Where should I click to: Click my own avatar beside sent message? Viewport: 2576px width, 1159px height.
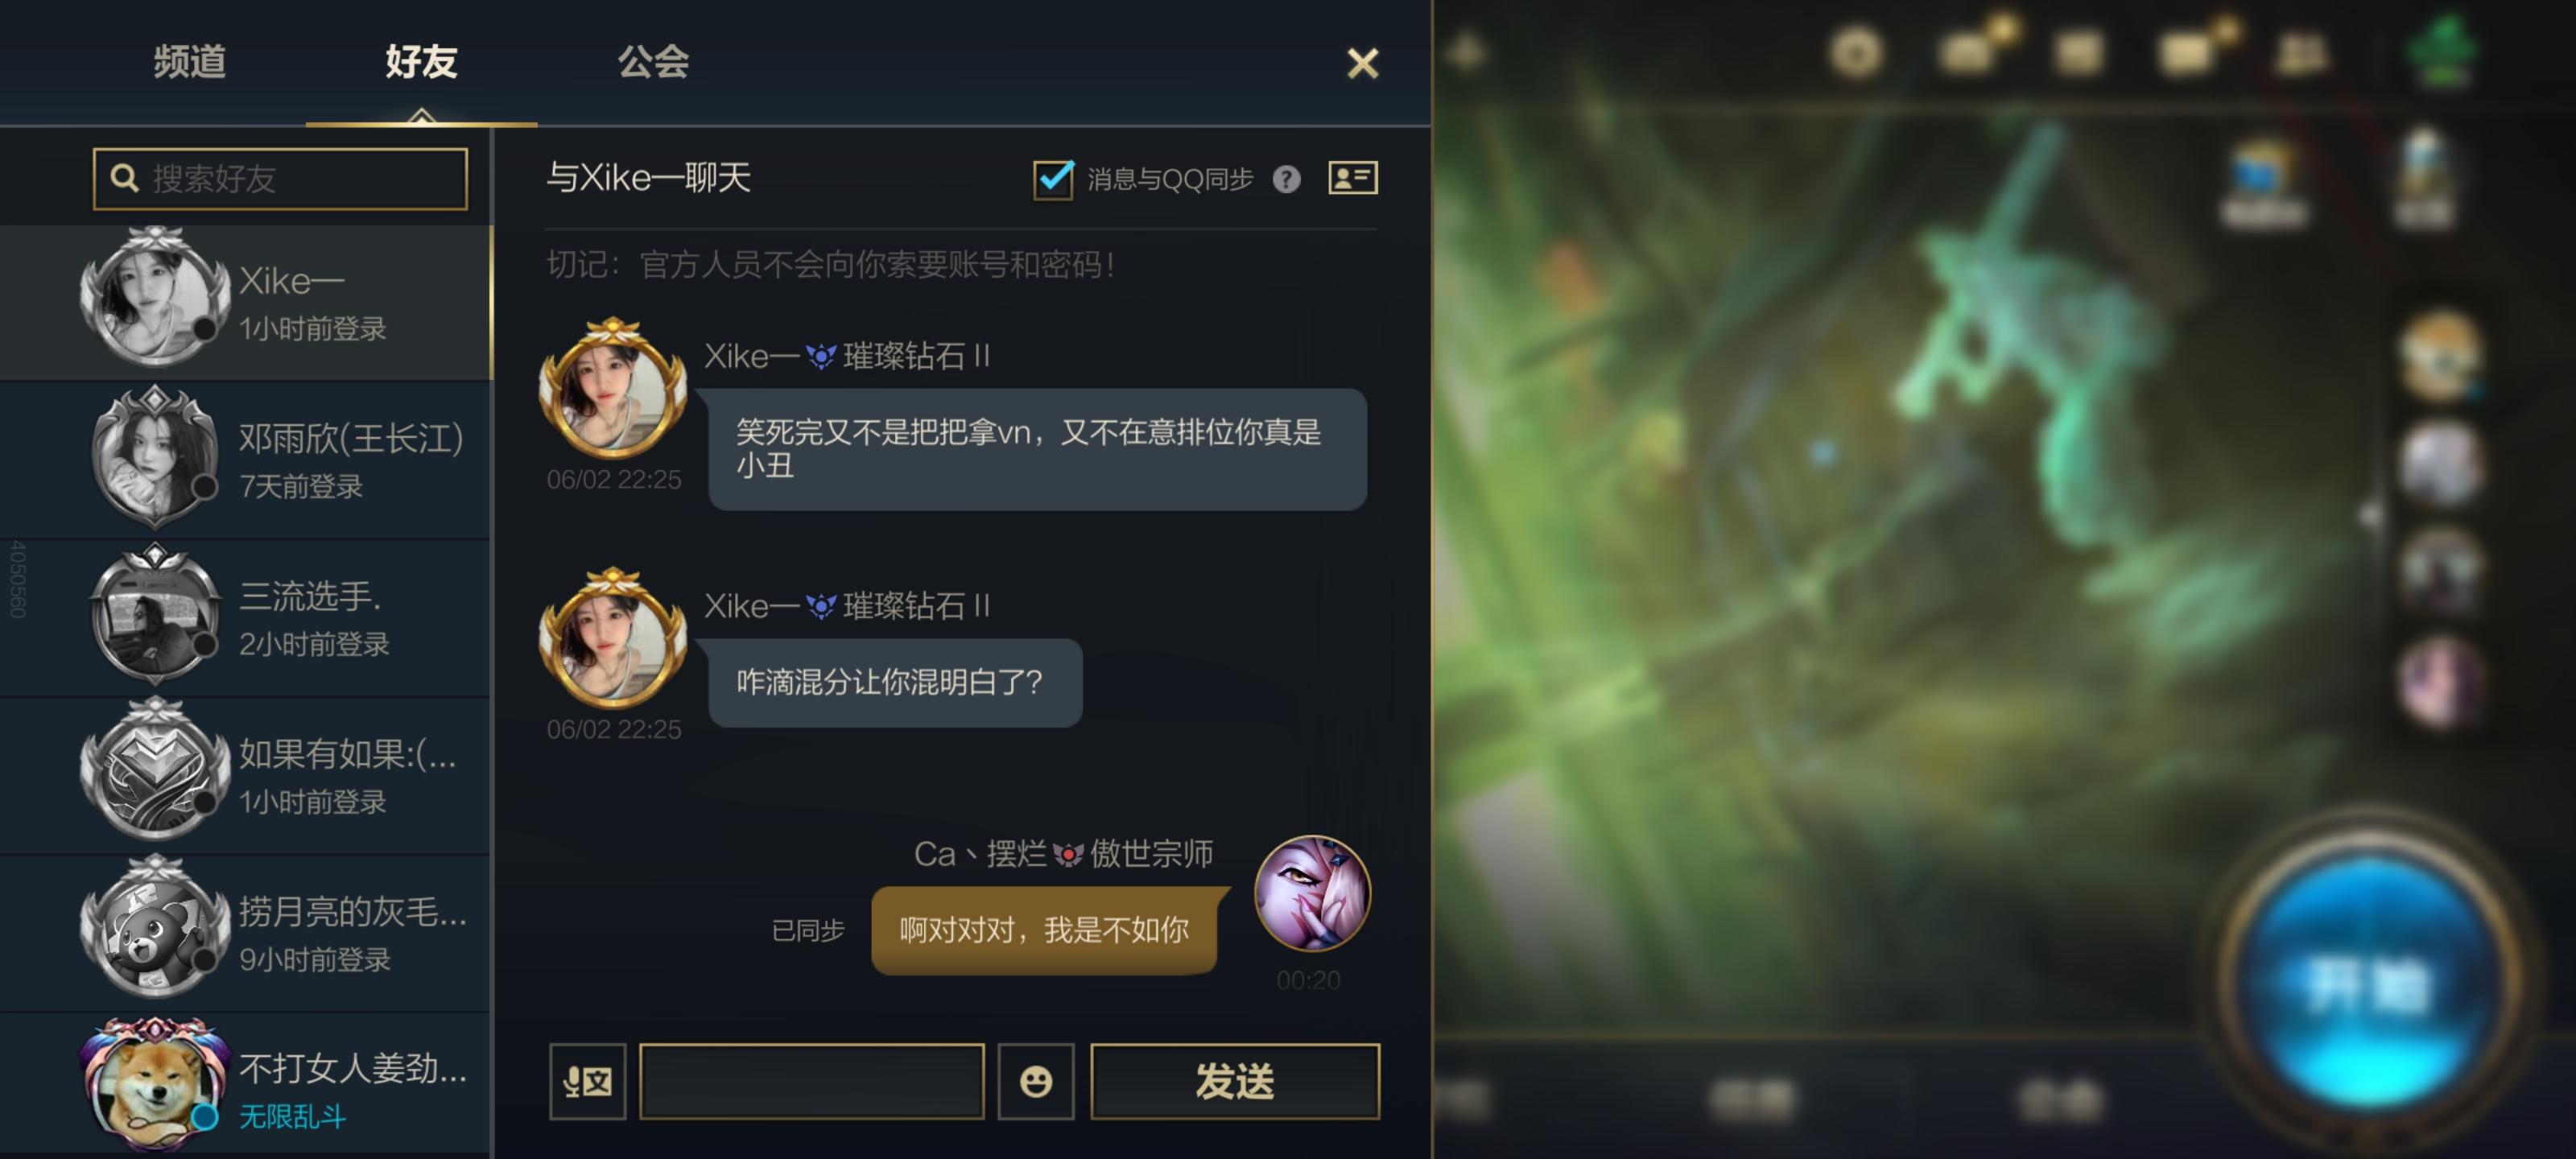(x=1312, y=894)
